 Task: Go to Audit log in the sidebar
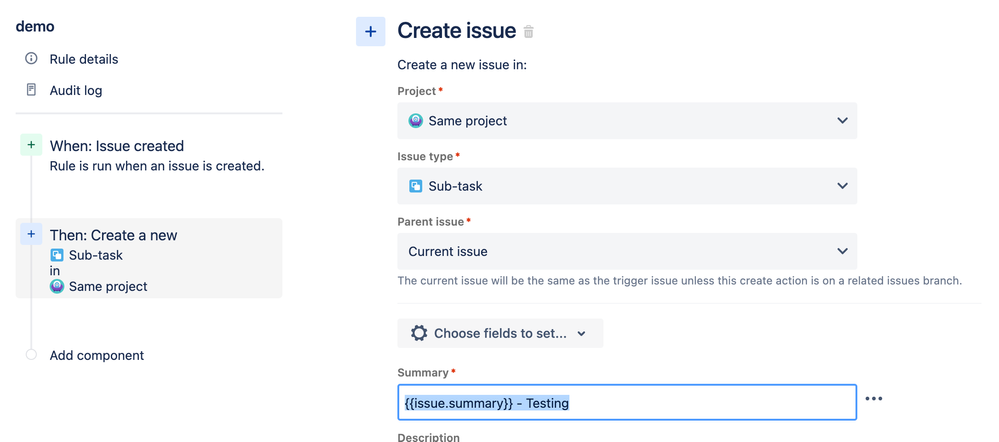(x=76, y=90)
